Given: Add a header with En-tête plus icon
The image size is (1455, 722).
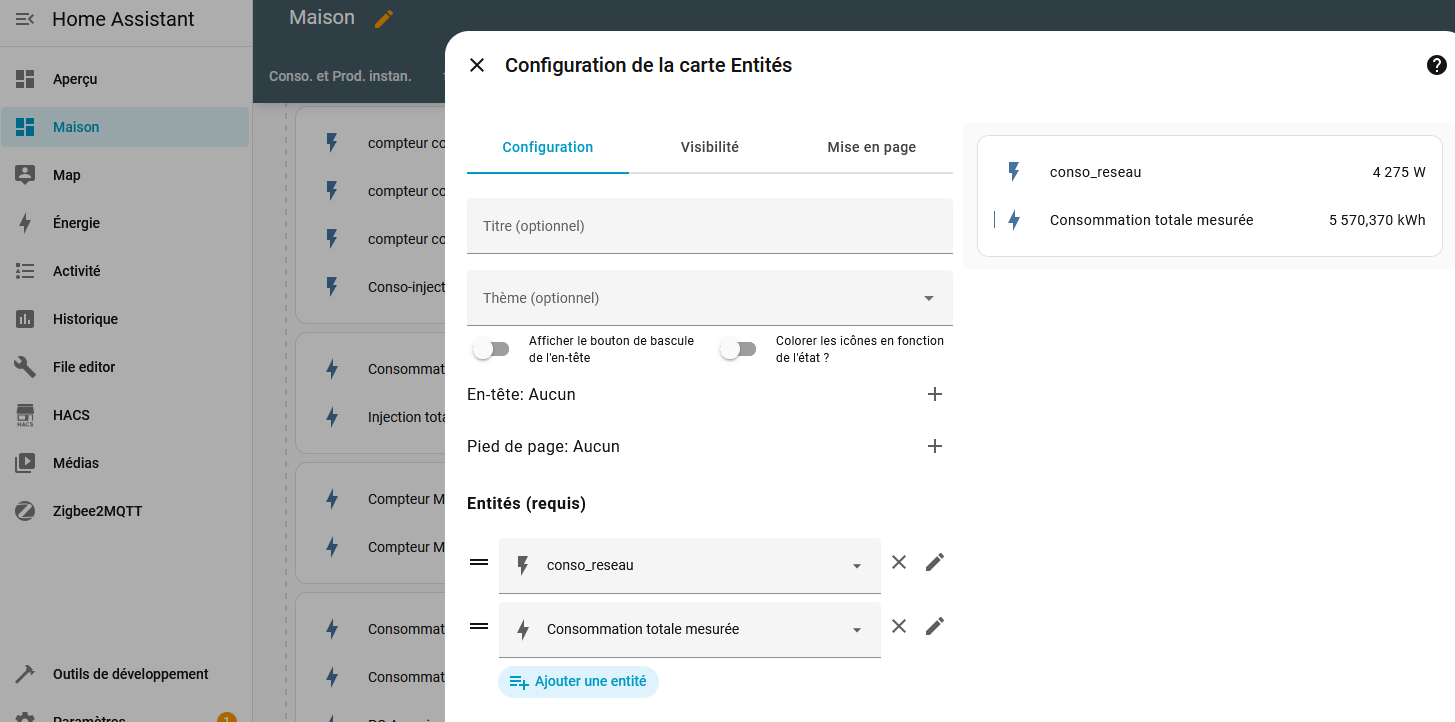Looking at the screenshot, I should (934, 394).
